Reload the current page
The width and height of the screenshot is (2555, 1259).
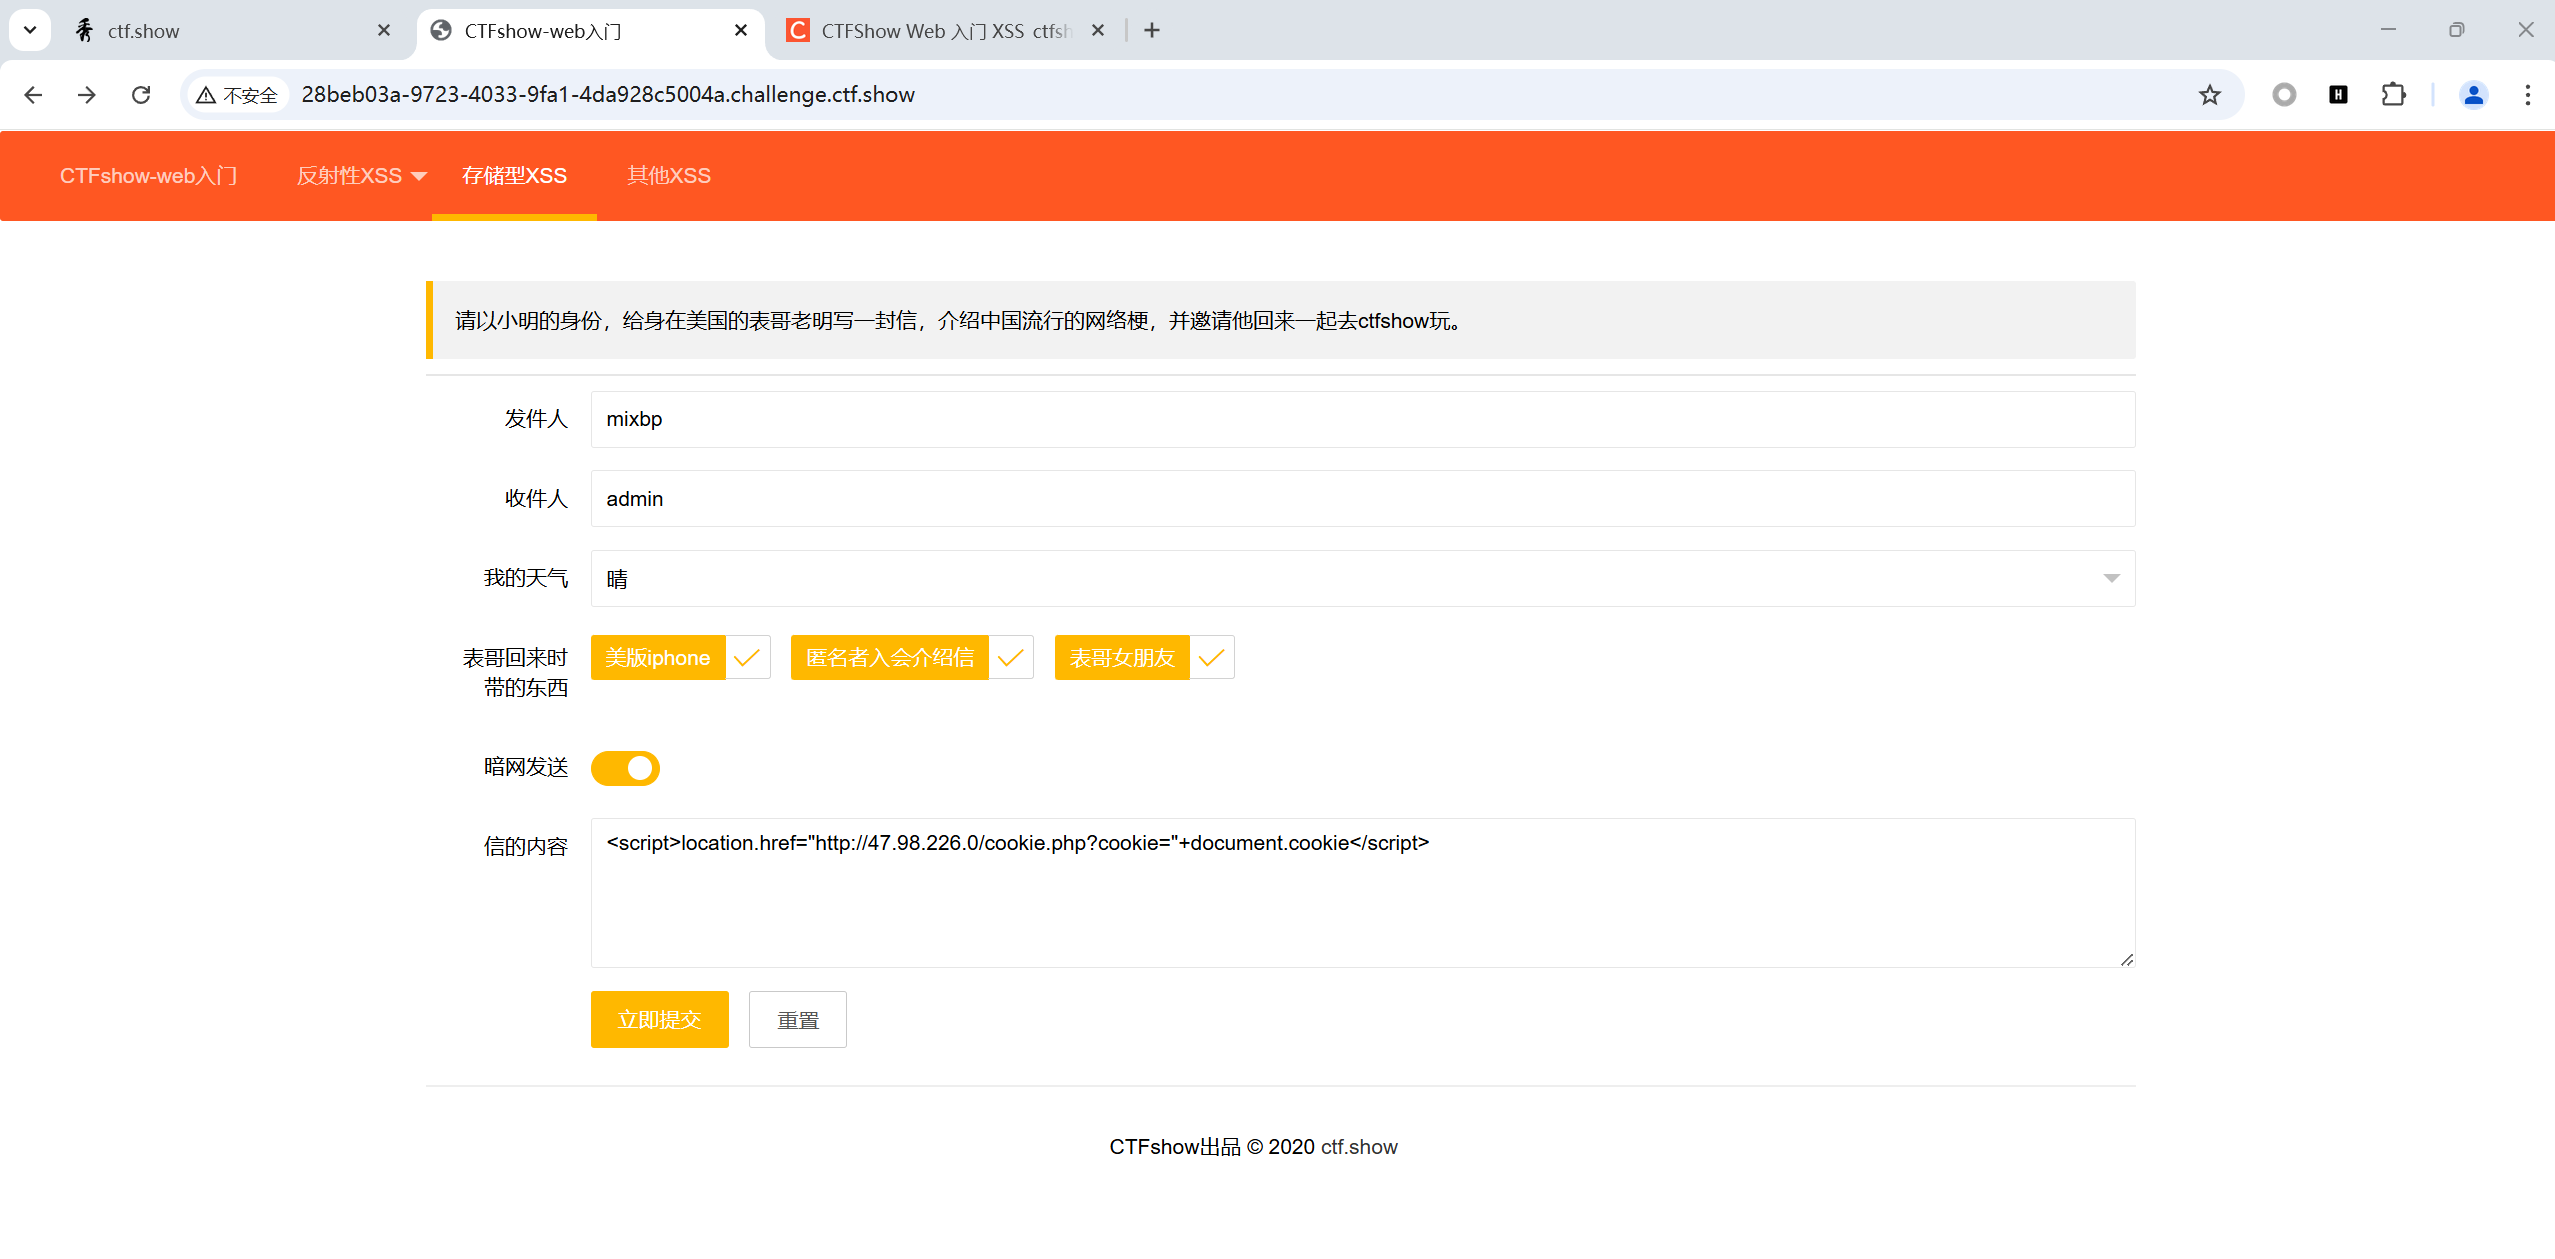coord(141,95)
